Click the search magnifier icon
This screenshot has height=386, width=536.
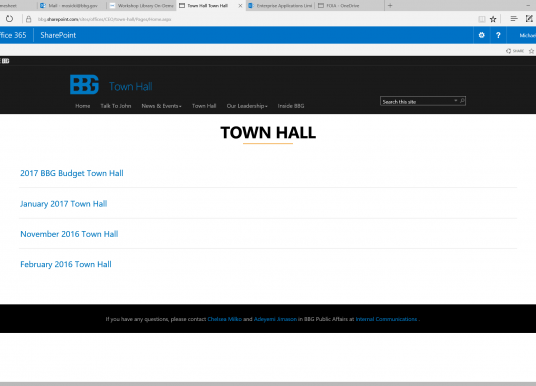[462, 101]
